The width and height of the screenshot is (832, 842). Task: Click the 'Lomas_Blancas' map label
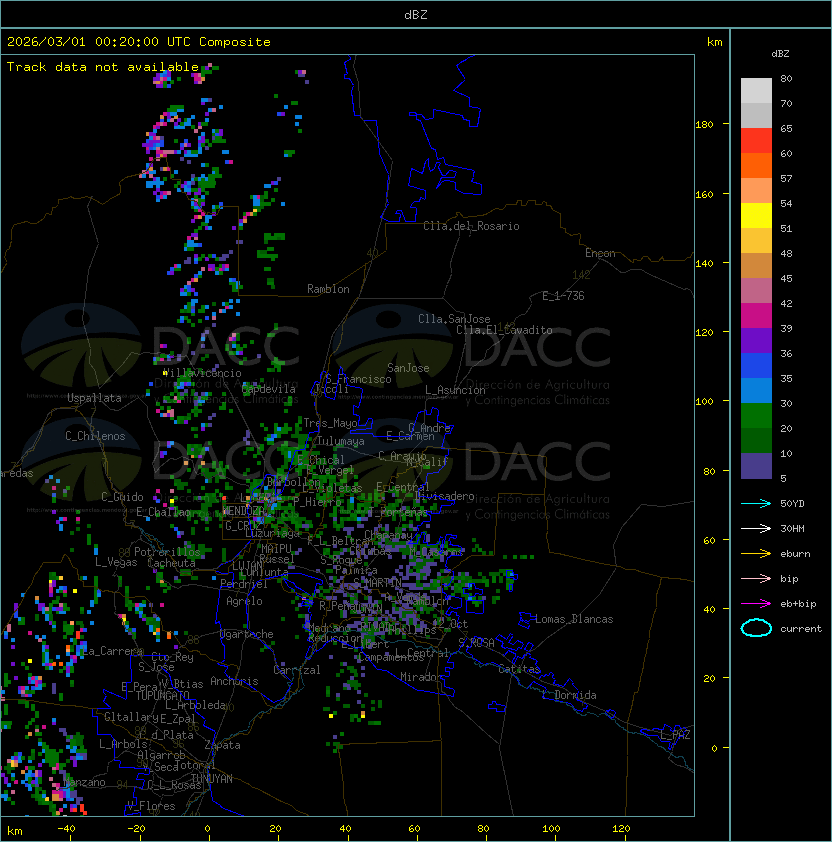coord(574,619)
